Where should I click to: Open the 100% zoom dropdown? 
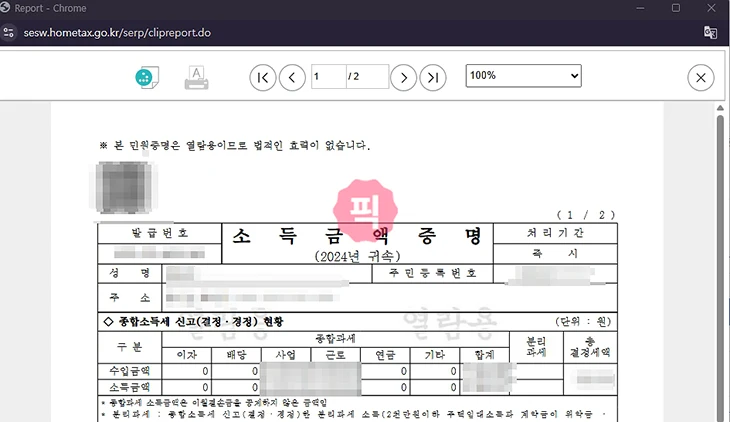coord(523,75)
